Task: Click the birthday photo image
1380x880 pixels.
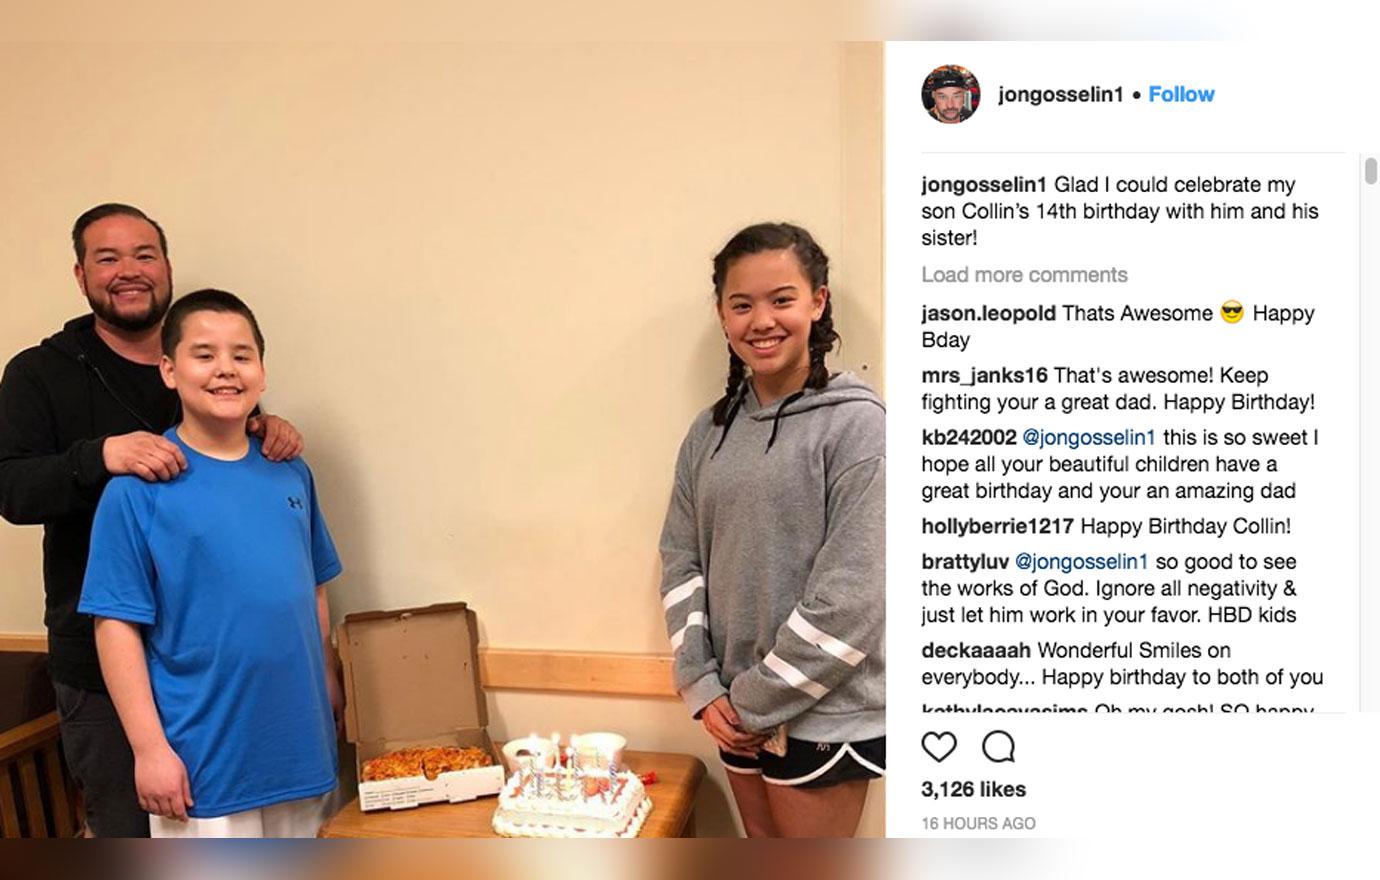Action: point(442,439)
